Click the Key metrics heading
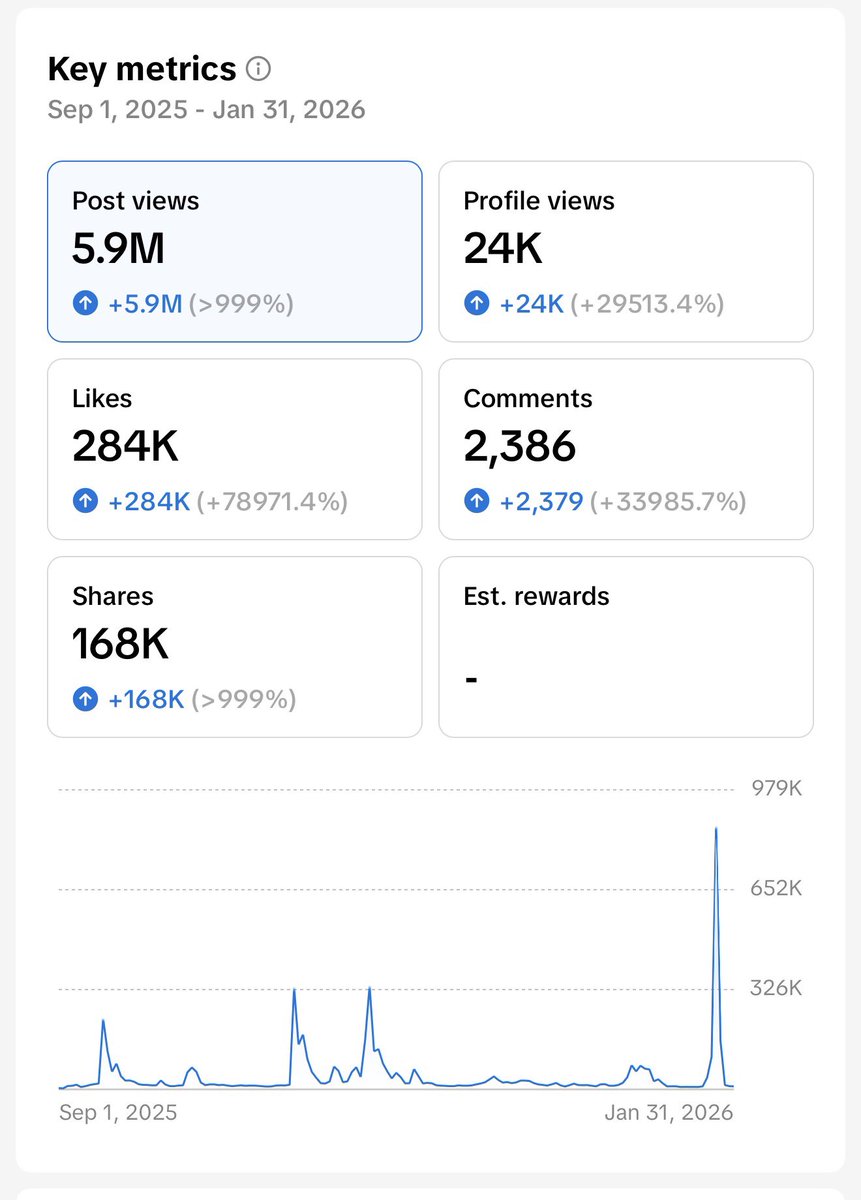This screenshot has width=861, height=1200. [x=142, y=69]
